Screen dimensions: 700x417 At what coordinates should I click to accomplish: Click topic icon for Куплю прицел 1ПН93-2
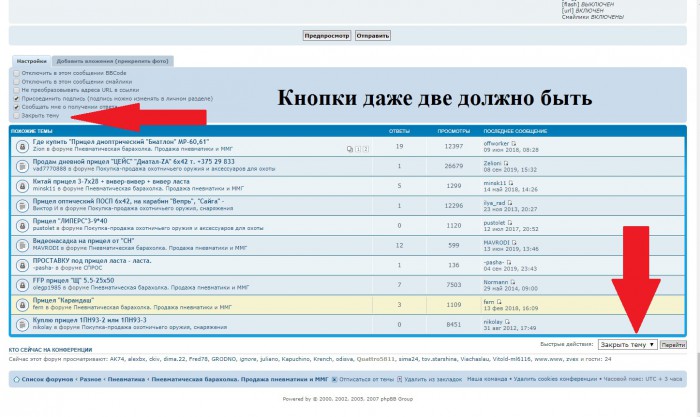click(22, 325)
